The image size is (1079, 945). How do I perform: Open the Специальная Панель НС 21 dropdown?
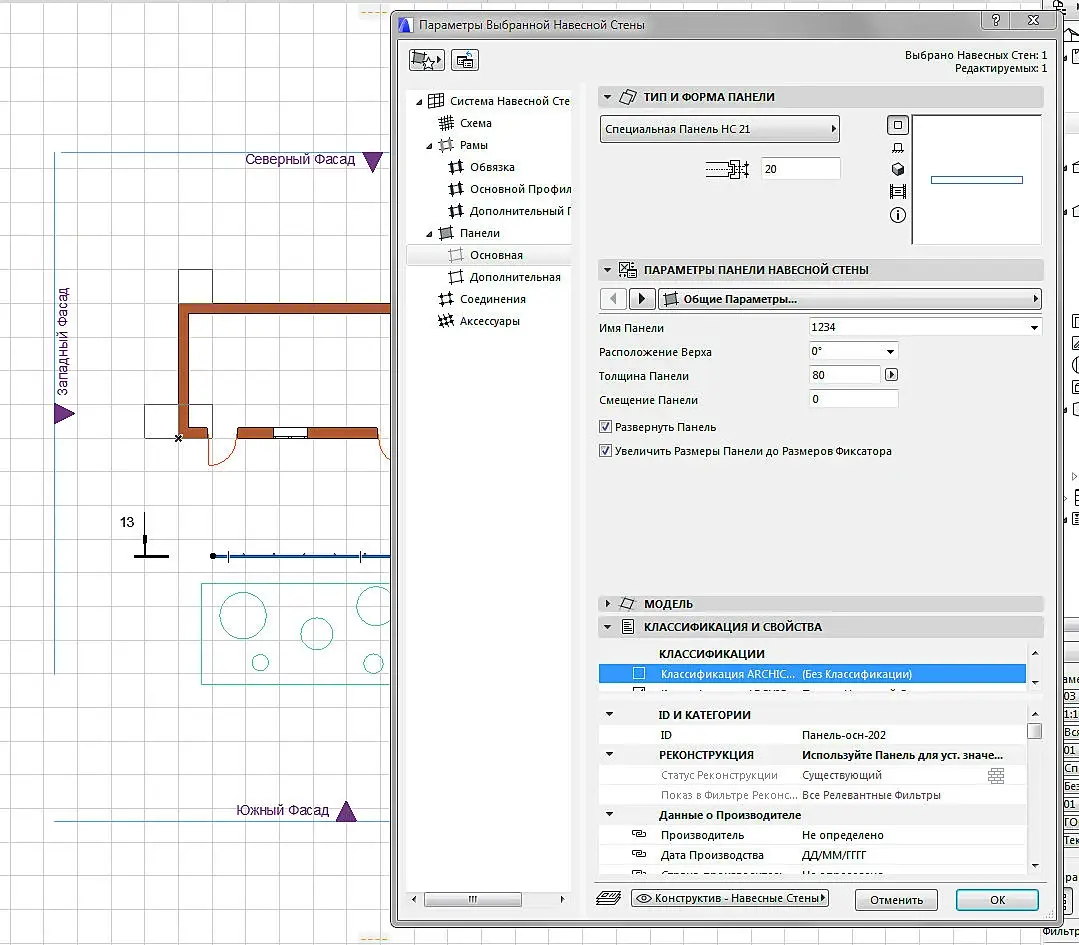pyautogui.click(x=719, y=129)
